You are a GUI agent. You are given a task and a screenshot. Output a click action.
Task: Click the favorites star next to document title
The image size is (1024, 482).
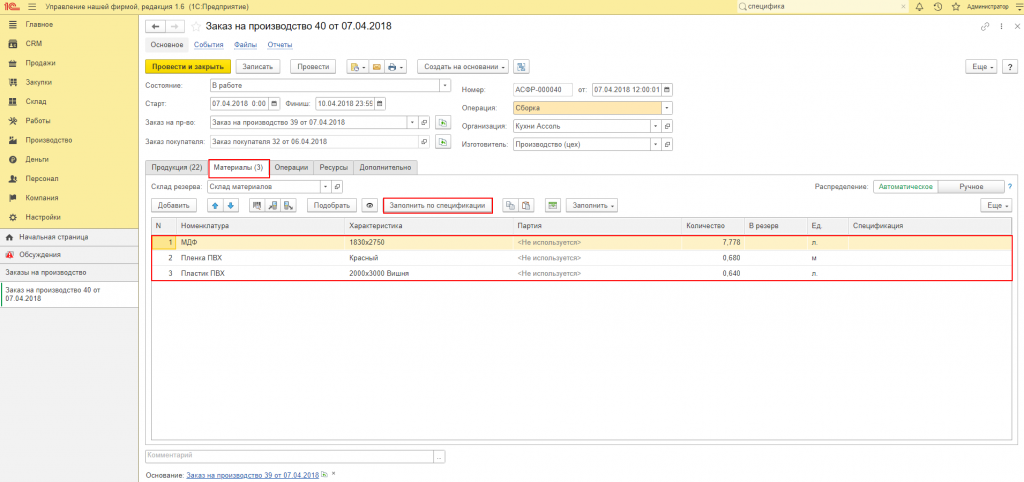[196, 27]
